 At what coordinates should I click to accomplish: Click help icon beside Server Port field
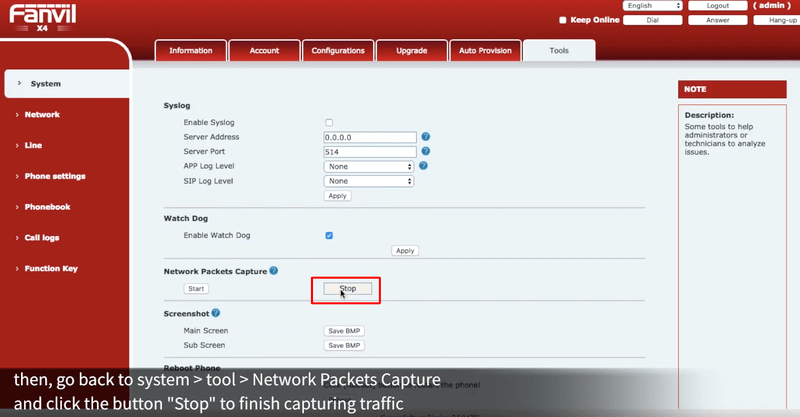pyautogui.click(x=425, y=151)
